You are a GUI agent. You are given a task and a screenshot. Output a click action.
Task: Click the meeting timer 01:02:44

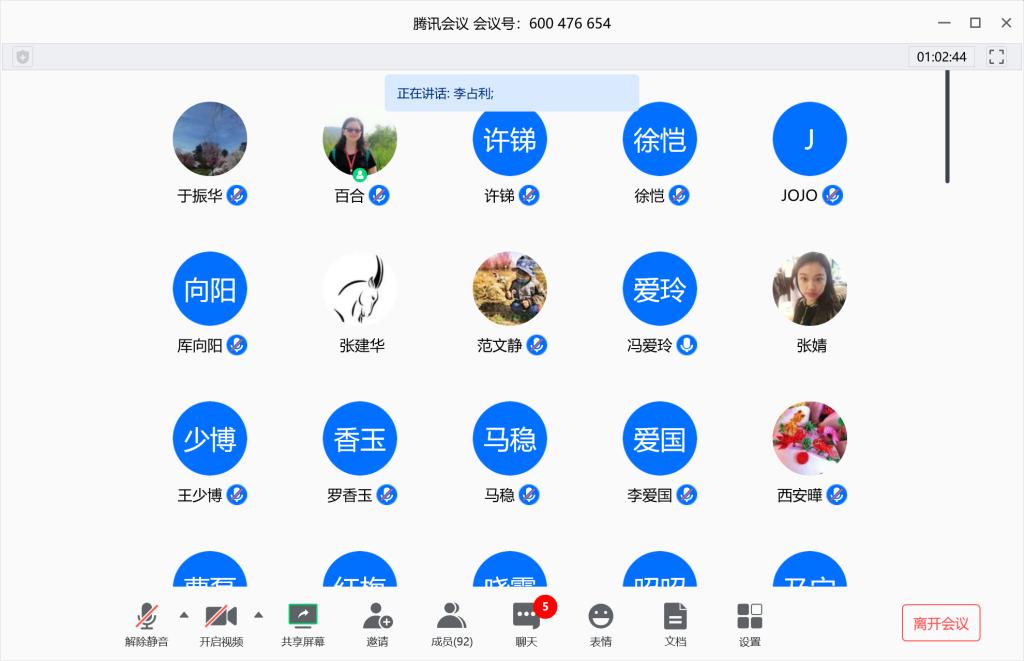point(941,57)
